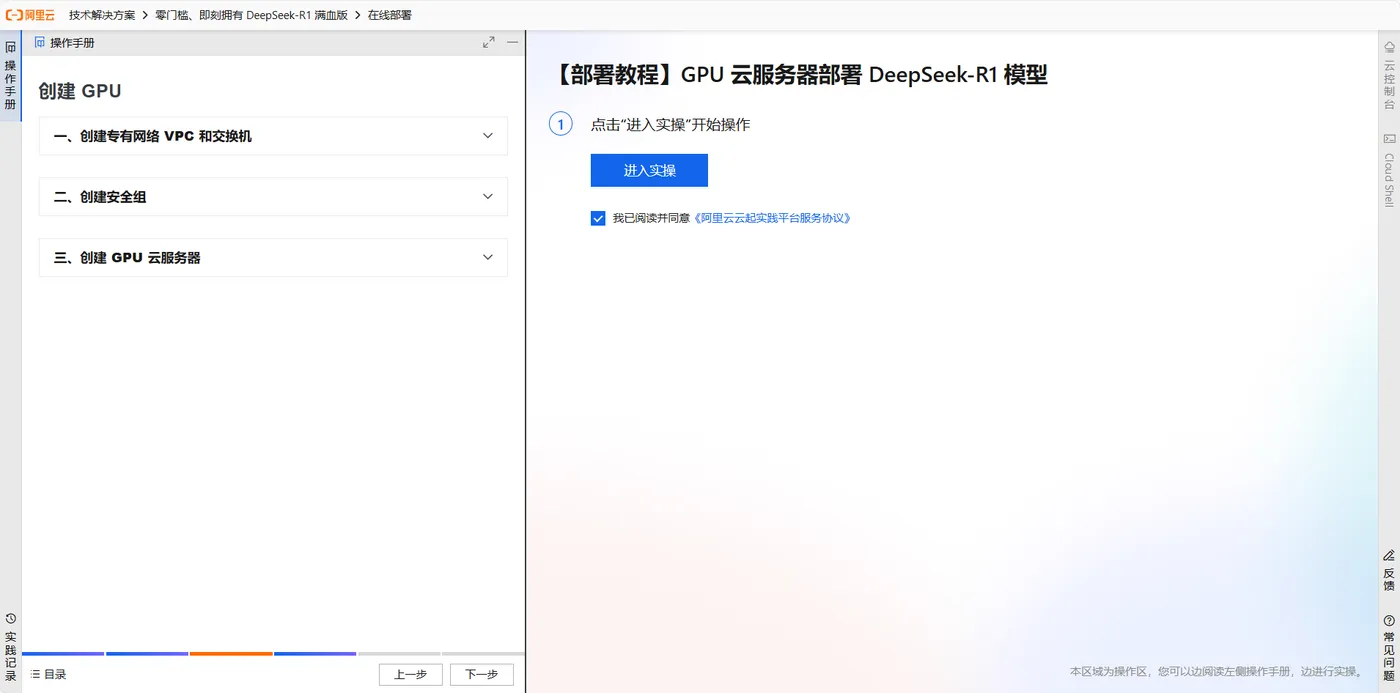Jump to the last gray progress segment
The image size is (1400, 693).
tap(483, 654)
